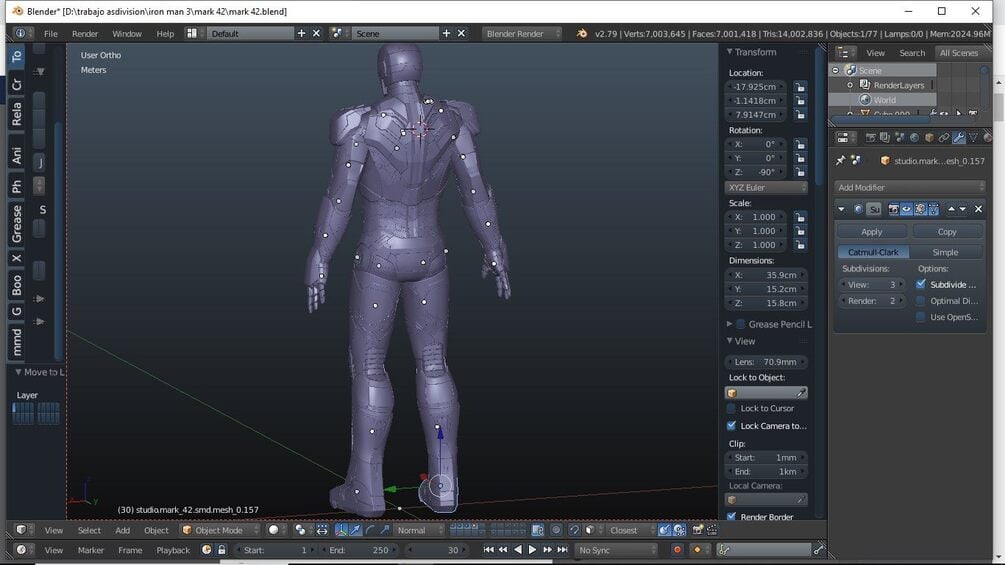Click the Render subdivisions value field
This screenshot has height=565, width=1005.
(872, 301)
